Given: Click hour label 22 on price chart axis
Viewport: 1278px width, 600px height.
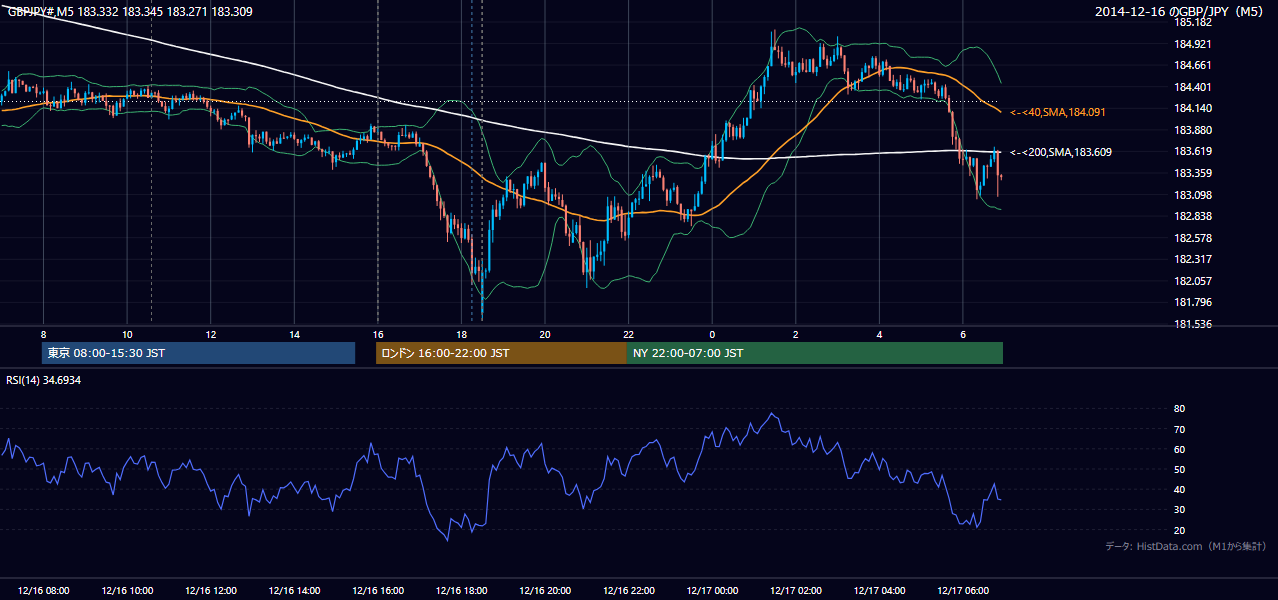Looking at the screenshot, I should click(628, 334).
